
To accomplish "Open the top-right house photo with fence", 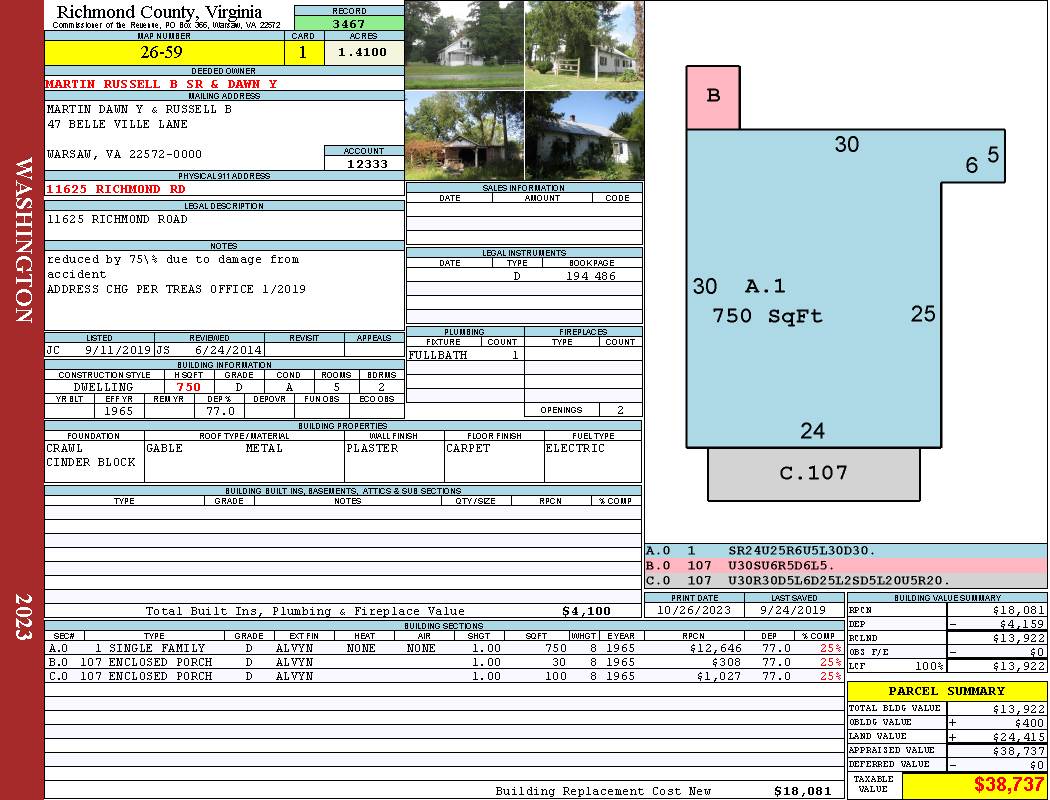I will [x=584, y=45].
